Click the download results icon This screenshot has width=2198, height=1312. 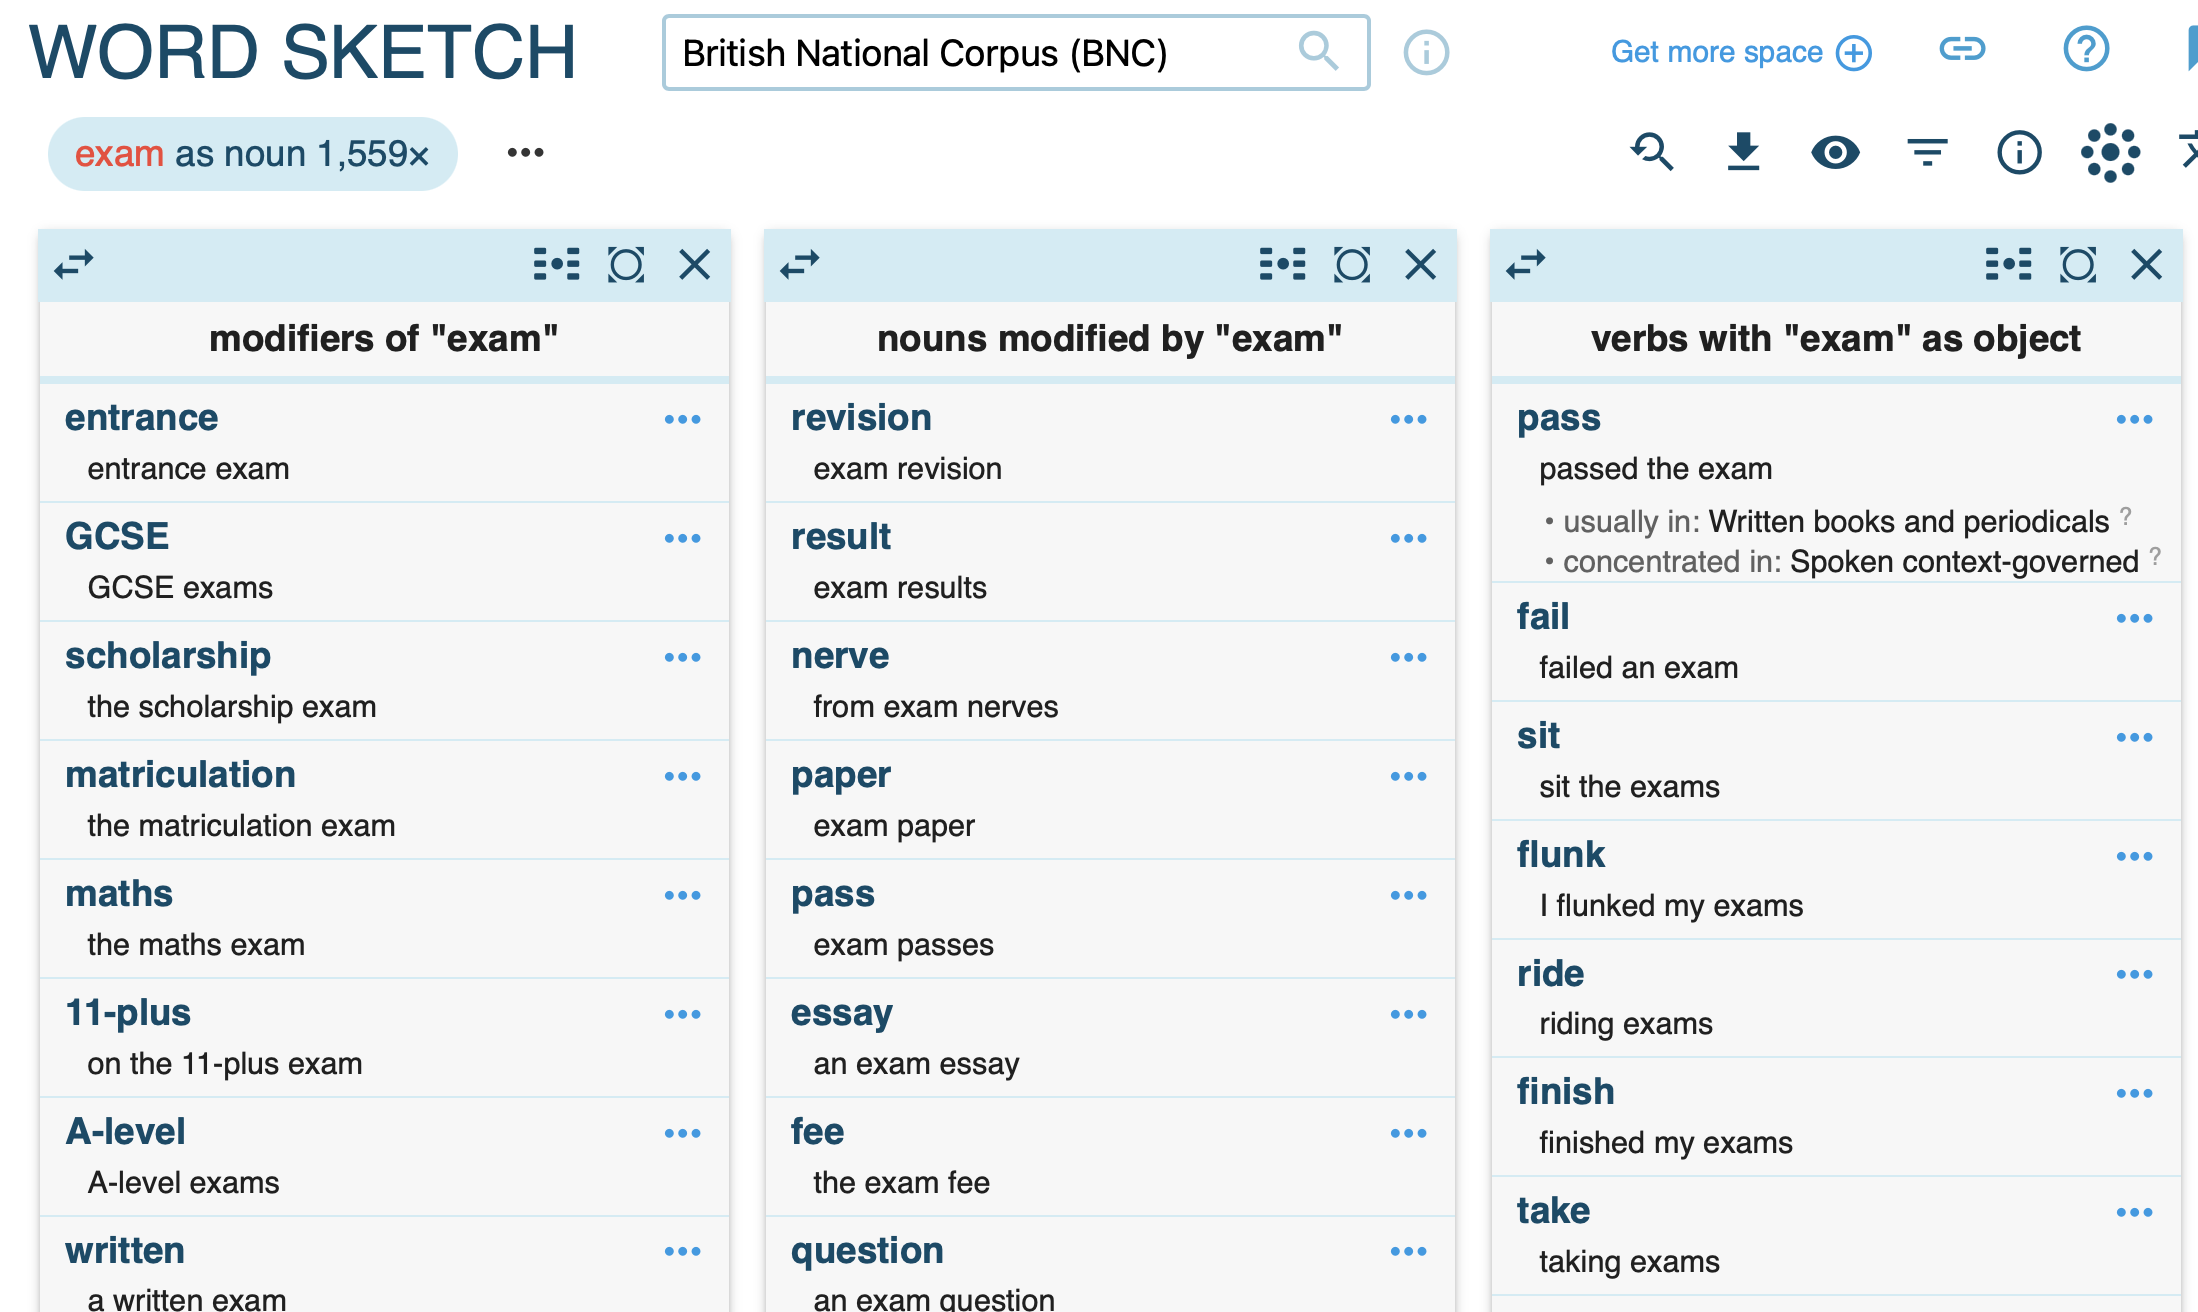1743,152
